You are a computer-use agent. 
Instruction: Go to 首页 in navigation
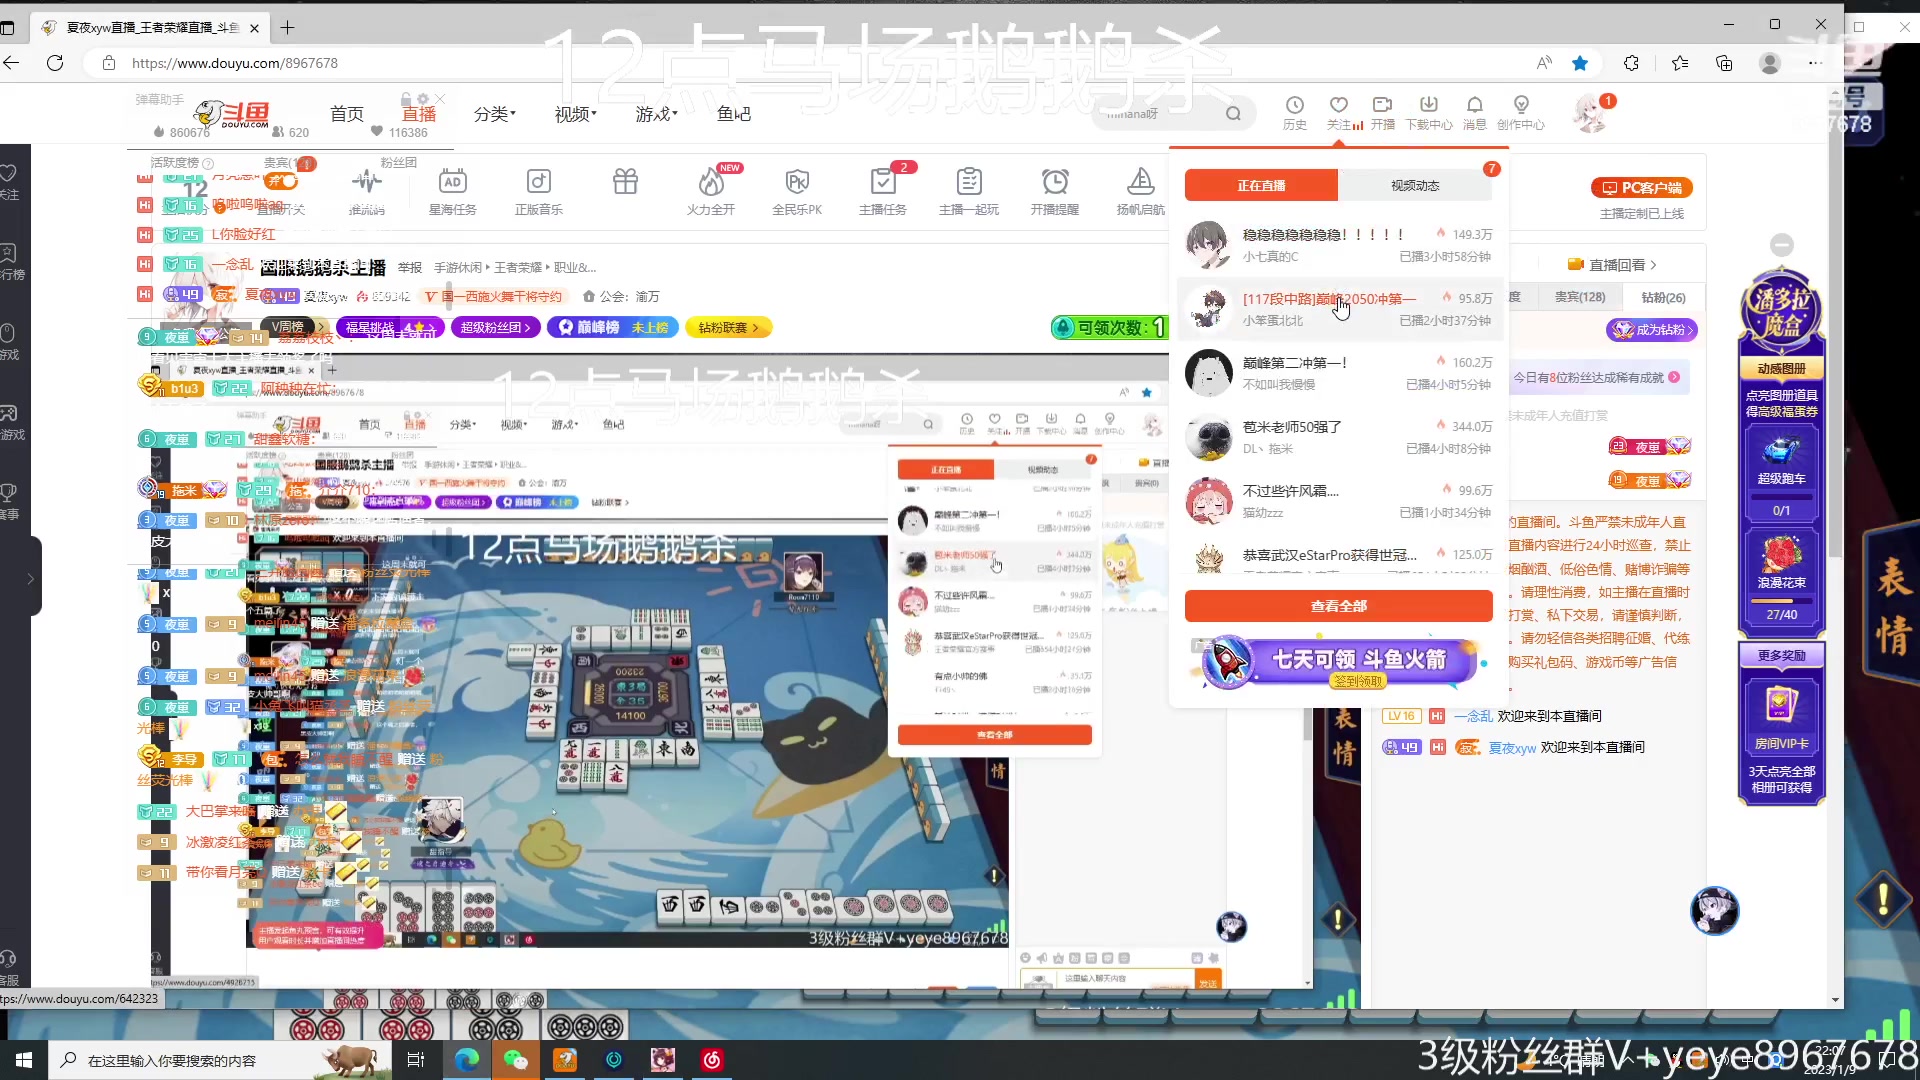pos(347,114)
